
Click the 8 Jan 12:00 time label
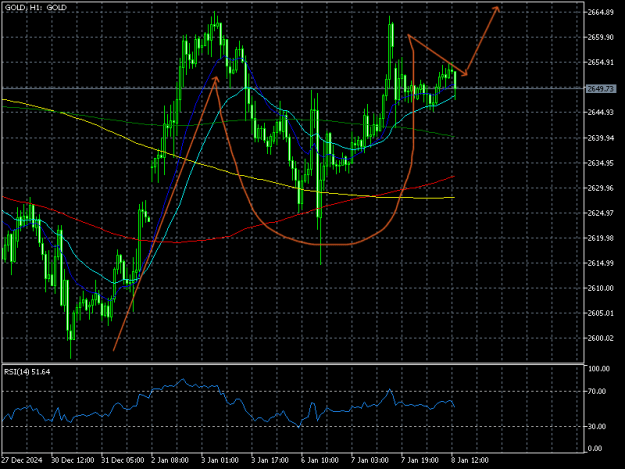tap(470, 461)
